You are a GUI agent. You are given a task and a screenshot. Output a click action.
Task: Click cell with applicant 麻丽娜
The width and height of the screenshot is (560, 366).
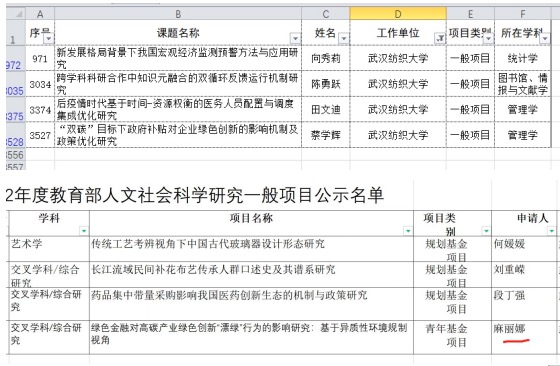pyautogui.click(x=524, y=337)
